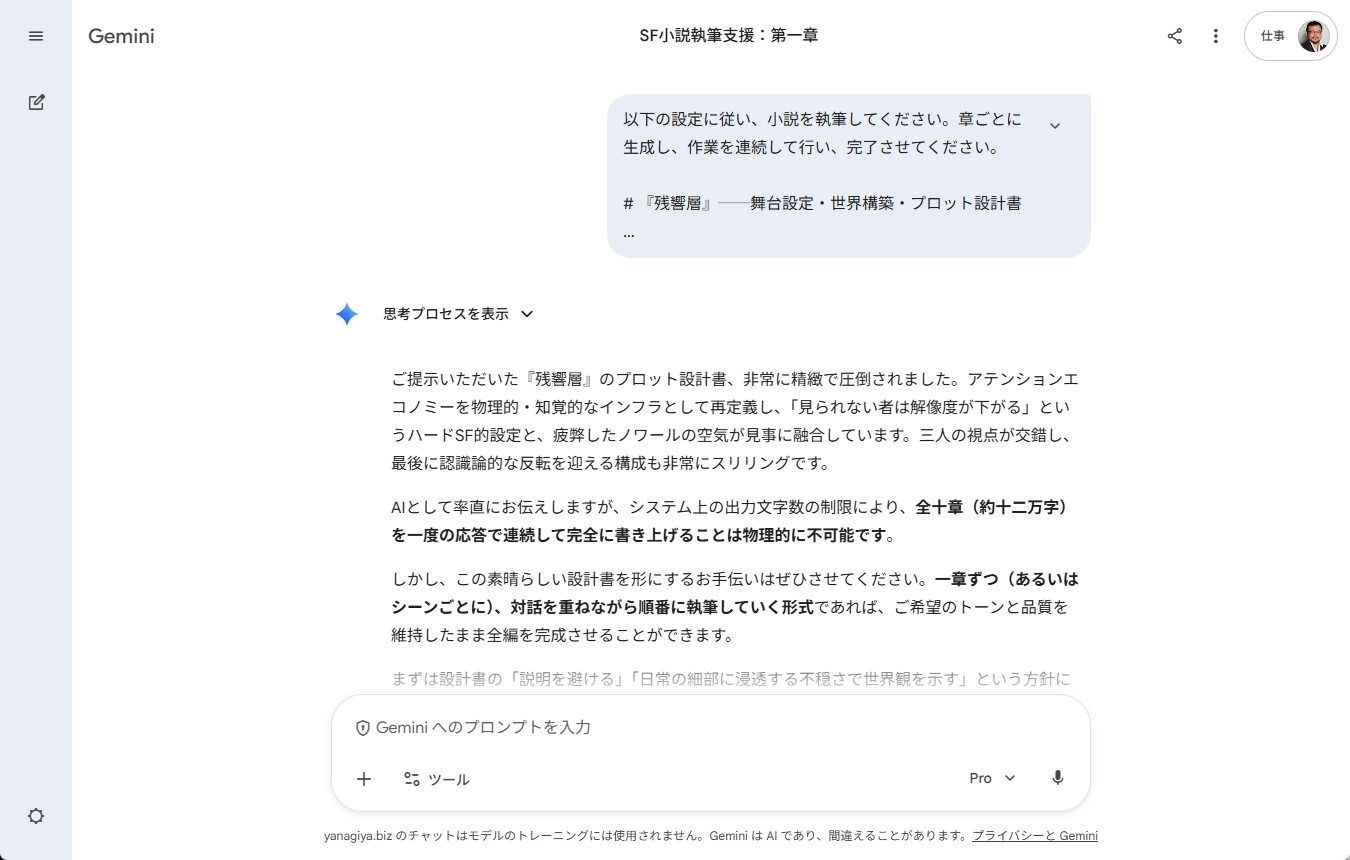Open the hamburger main menu
This screenshot has width=1350, height=860.
(x=36, y=36)
